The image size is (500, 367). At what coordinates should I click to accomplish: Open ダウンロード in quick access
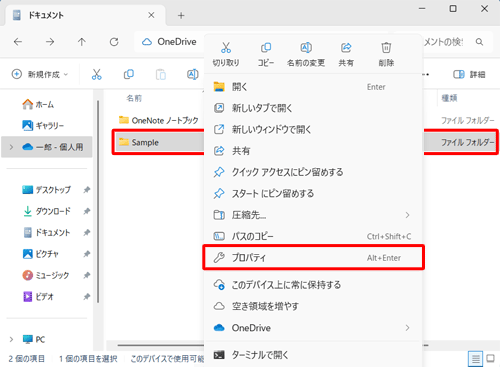46,211
